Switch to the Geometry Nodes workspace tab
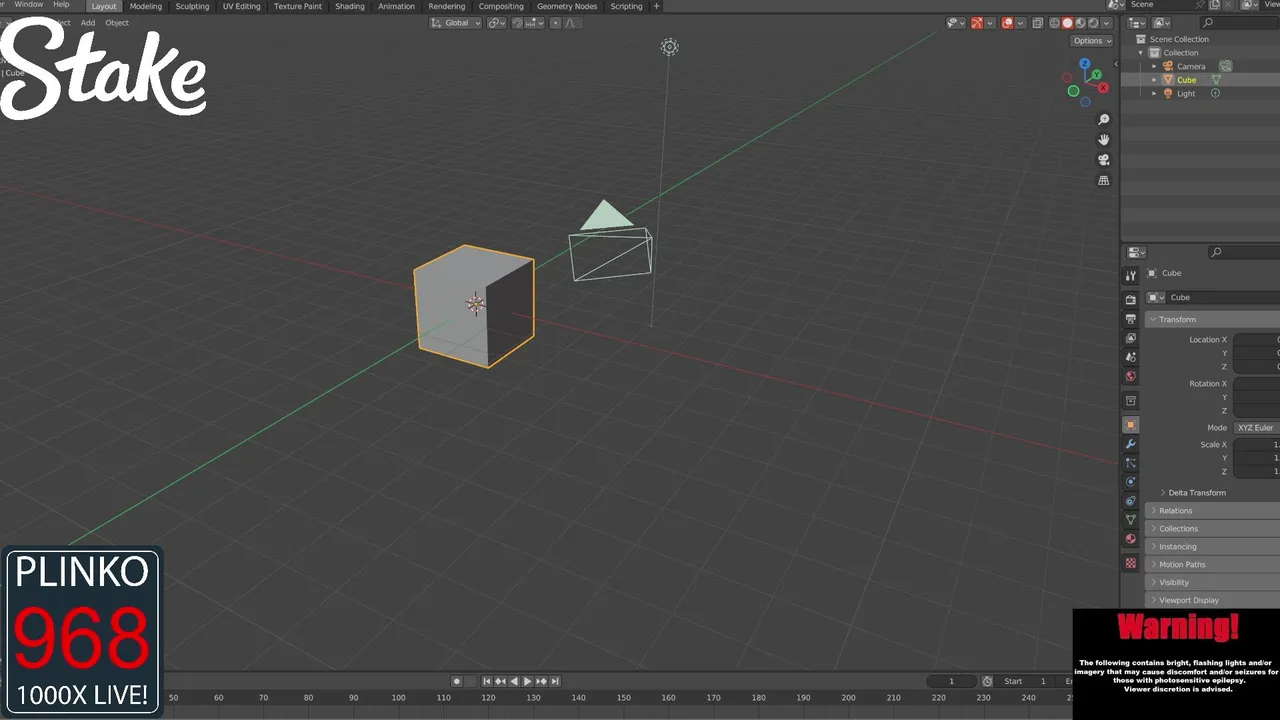 [x=567, y=6]
